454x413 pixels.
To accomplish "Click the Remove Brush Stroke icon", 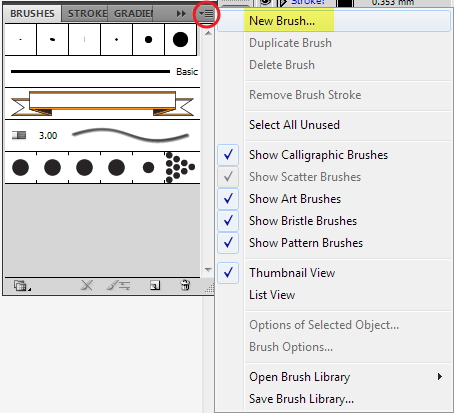I will tap(87, 286).
